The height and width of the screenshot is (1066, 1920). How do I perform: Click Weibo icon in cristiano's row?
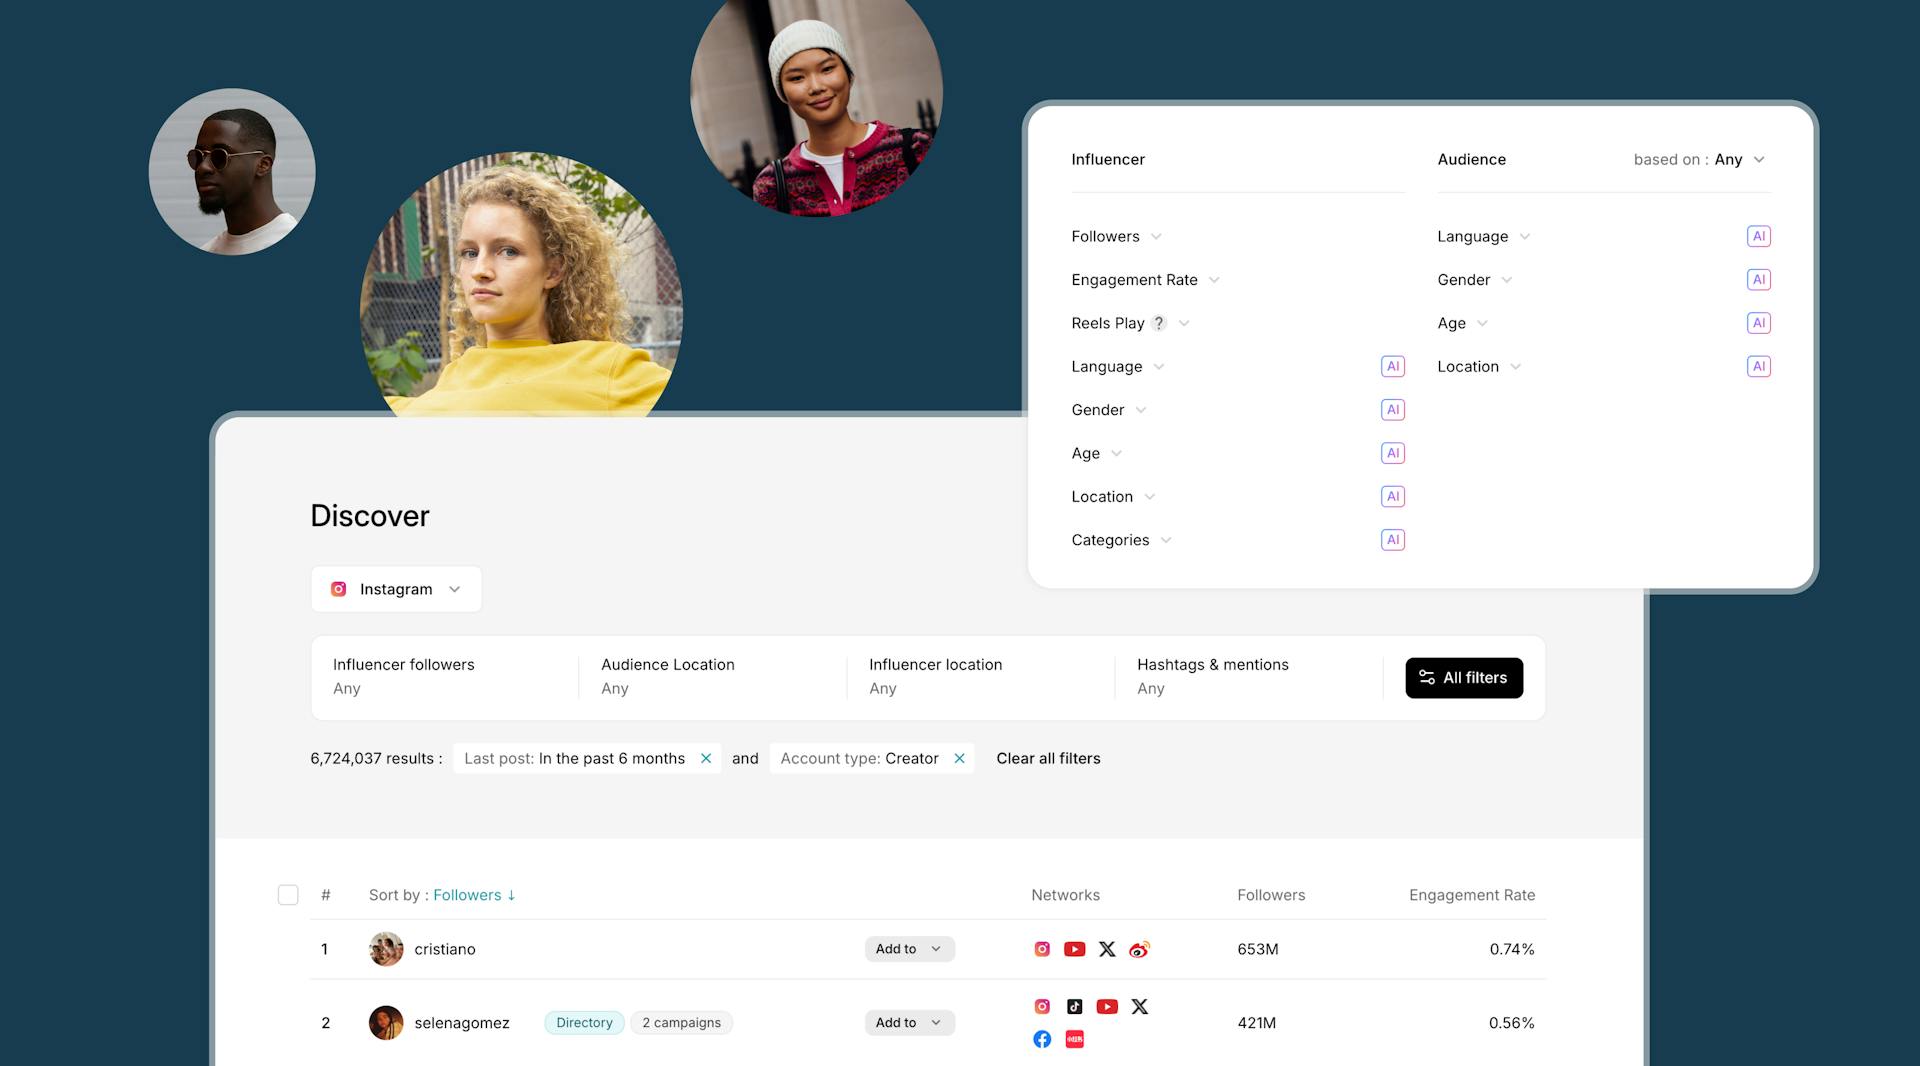(x=1139, y=949)
